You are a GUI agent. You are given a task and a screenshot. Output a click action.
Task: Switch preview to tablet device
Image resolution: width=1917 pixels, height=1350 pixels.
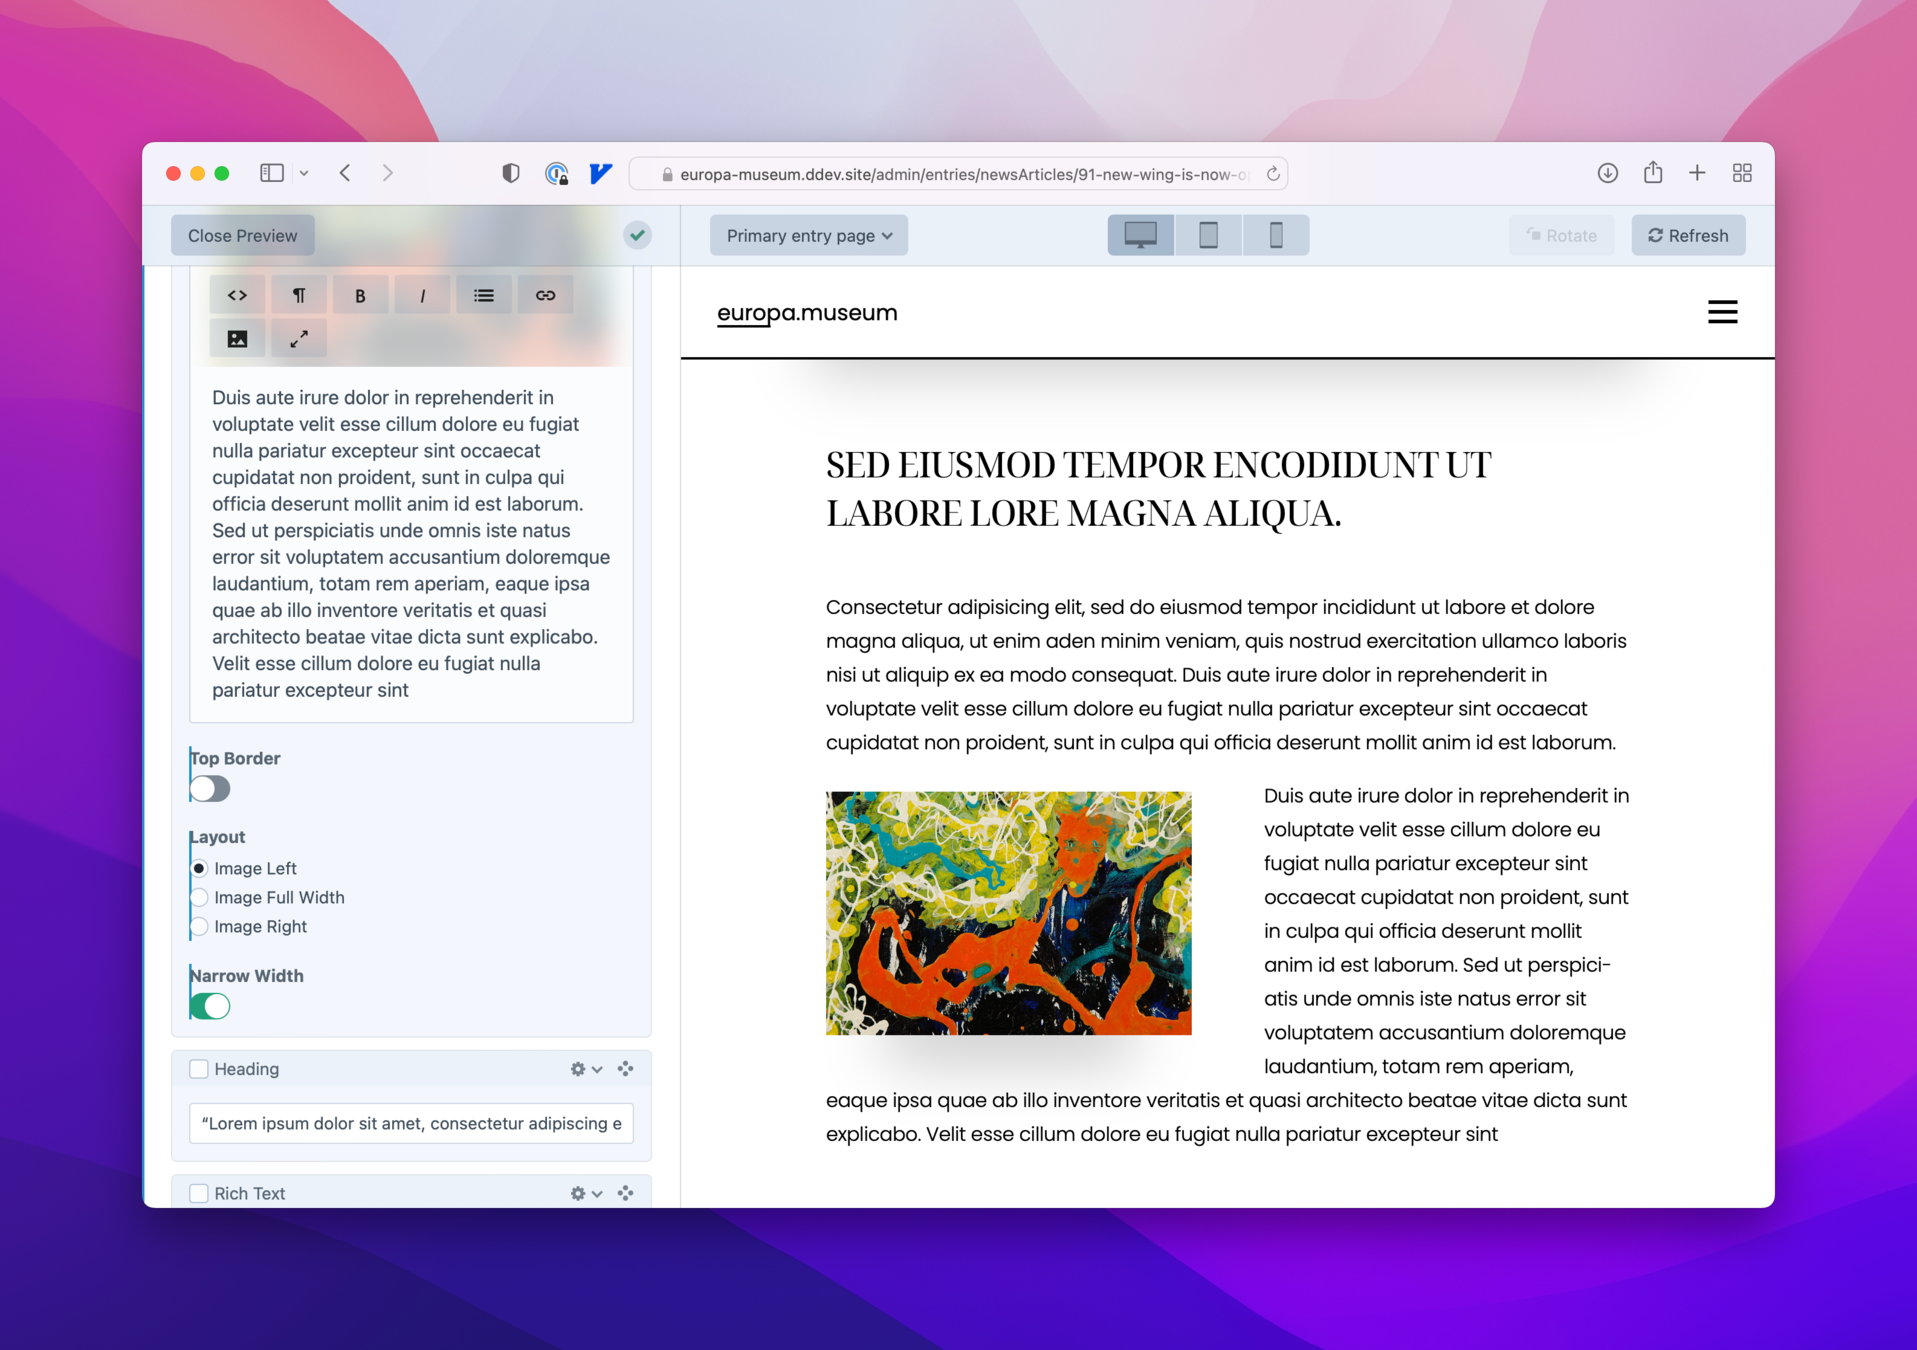pos(1208,235)
